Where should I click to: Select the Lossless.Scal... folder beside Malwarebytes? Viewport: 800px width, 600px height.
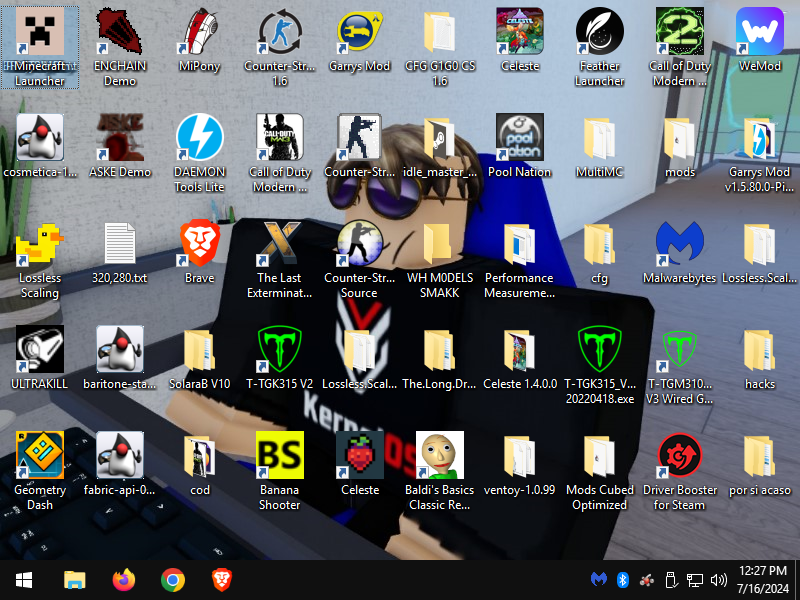[760, 253]
